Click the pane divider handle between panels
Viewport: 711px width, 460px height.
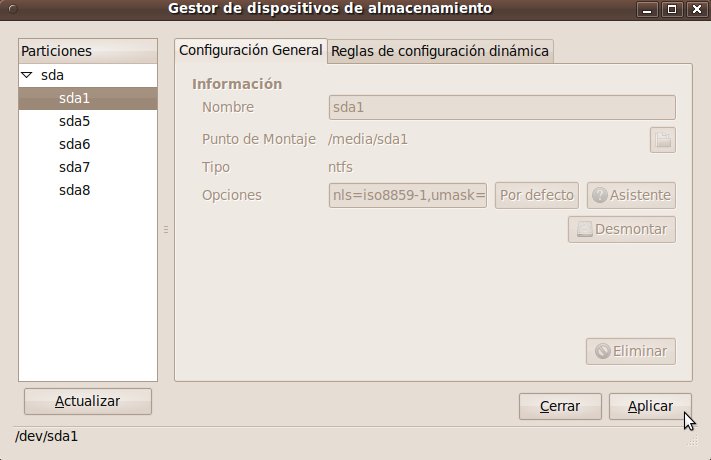166,230
